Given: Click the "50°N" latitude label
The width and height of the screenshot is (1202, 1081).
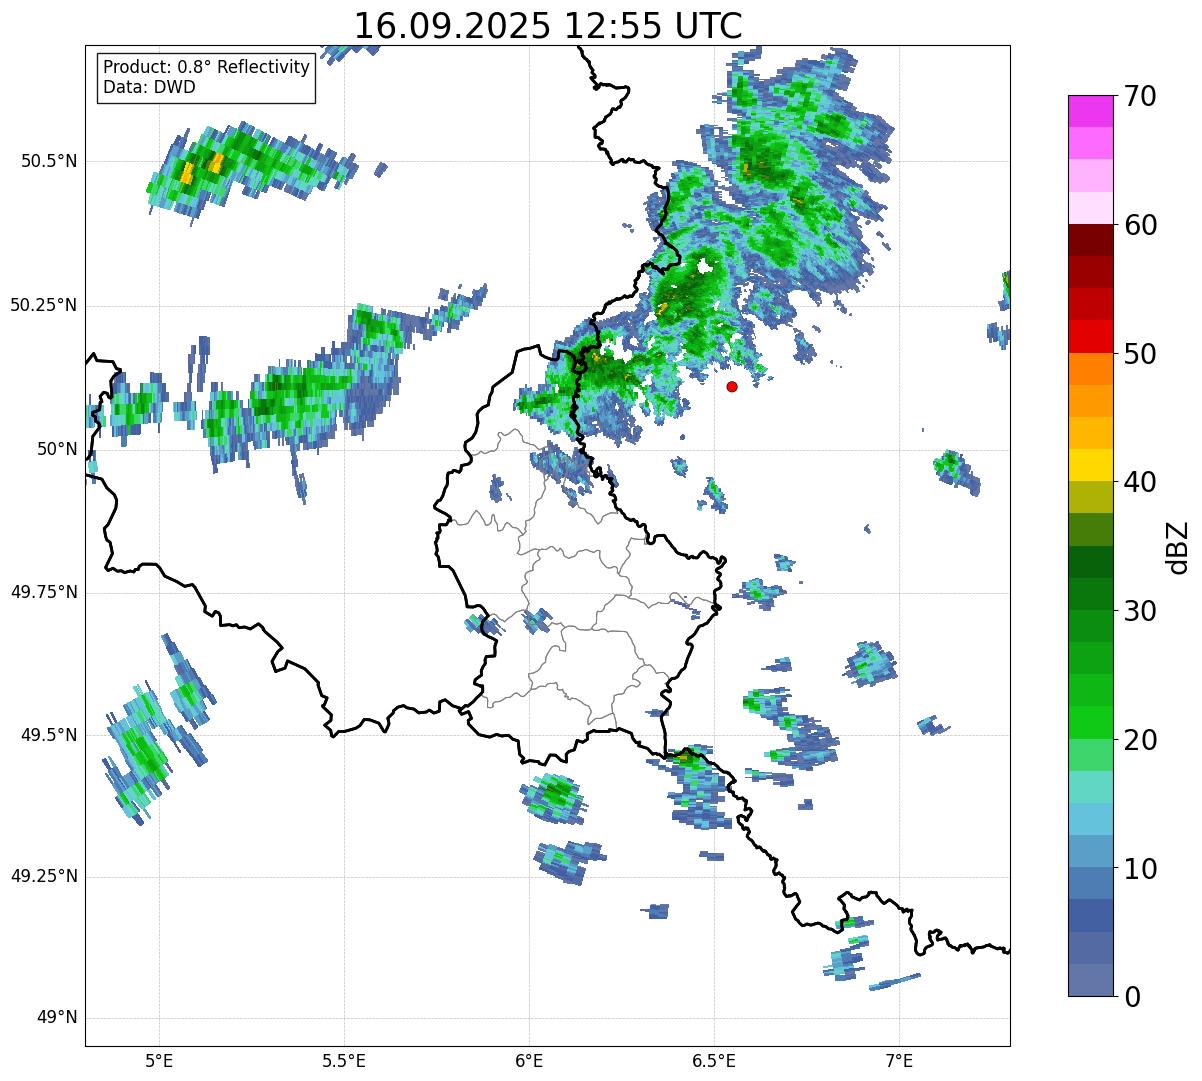Looking at the screenshot, I should [57, 449].
